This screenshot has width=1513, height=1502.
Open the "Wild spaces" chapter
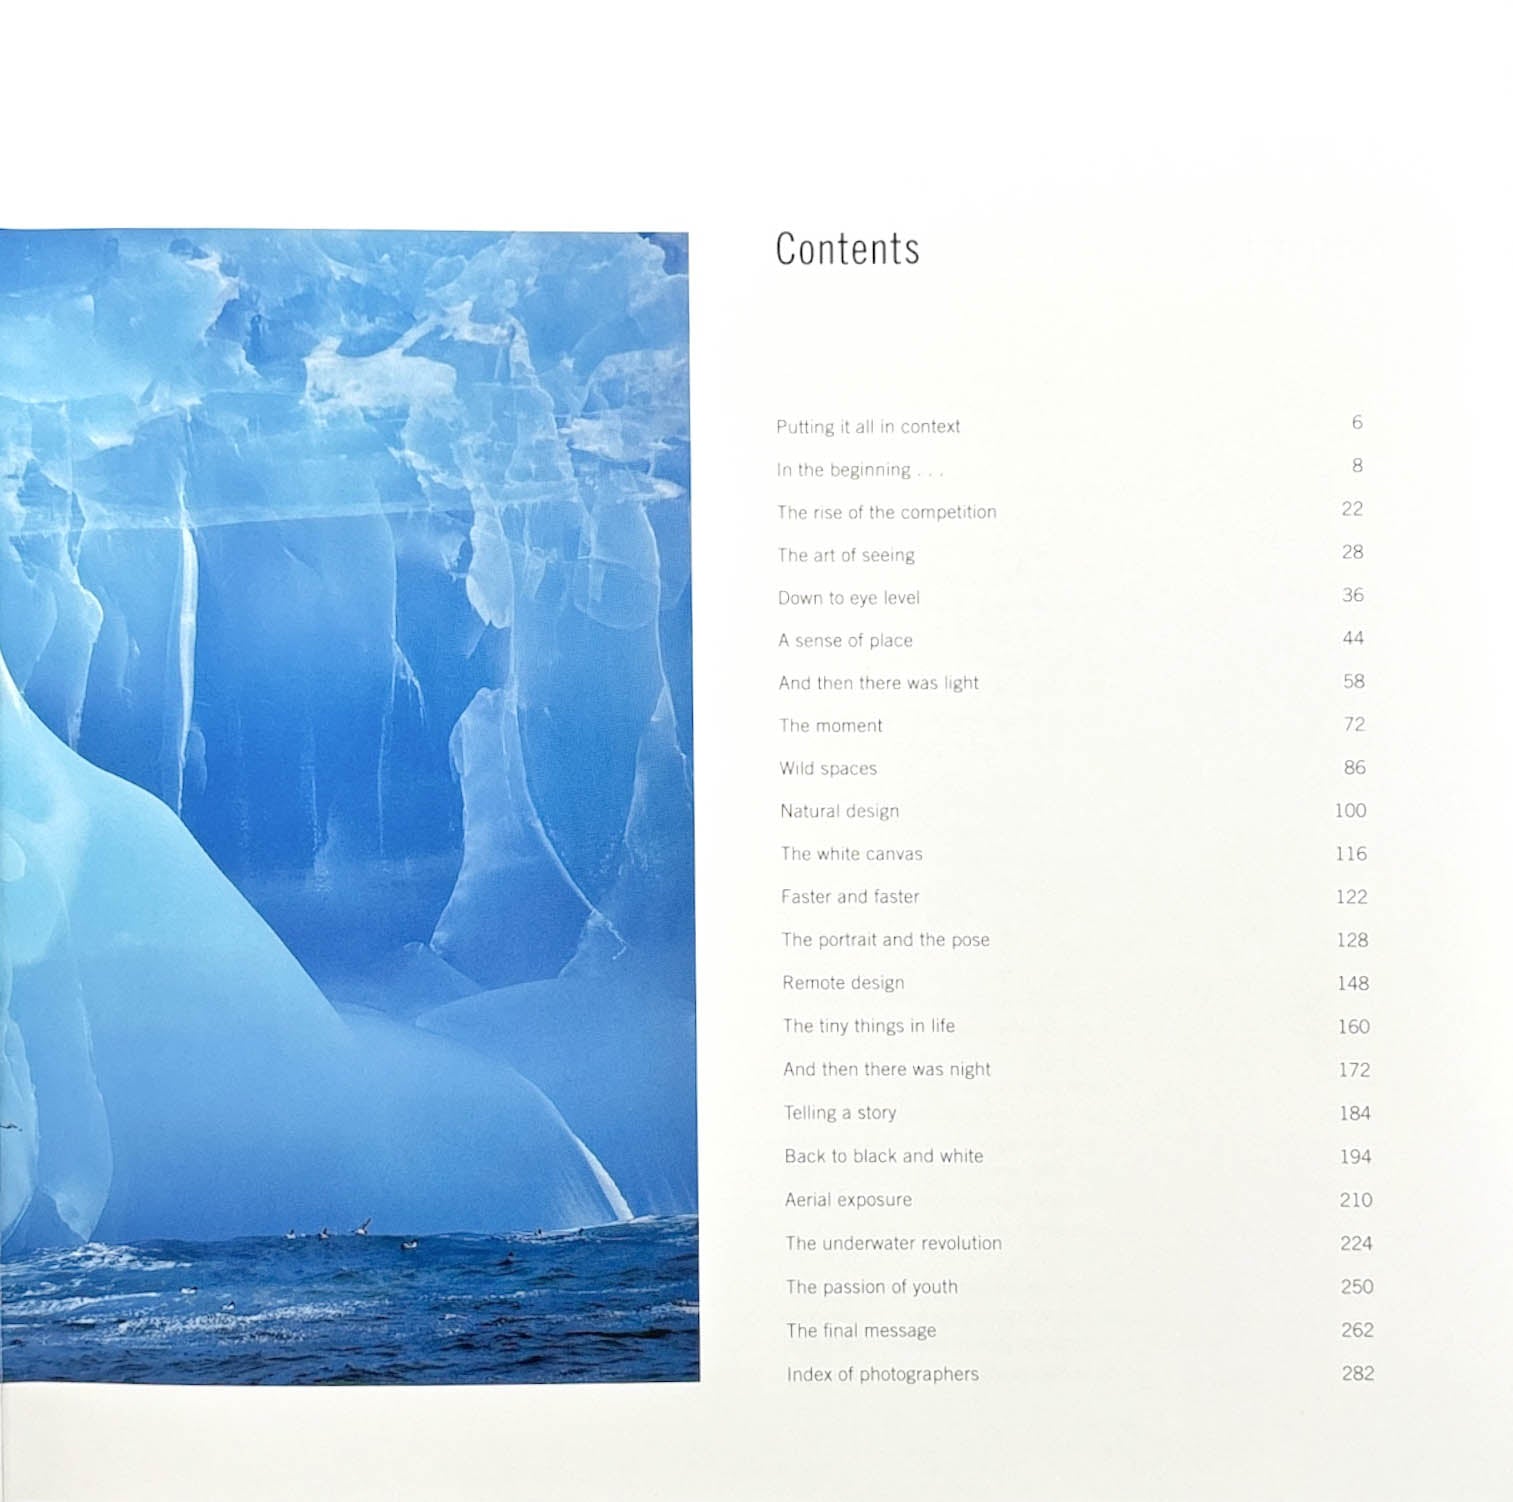[x=827, y=769]
